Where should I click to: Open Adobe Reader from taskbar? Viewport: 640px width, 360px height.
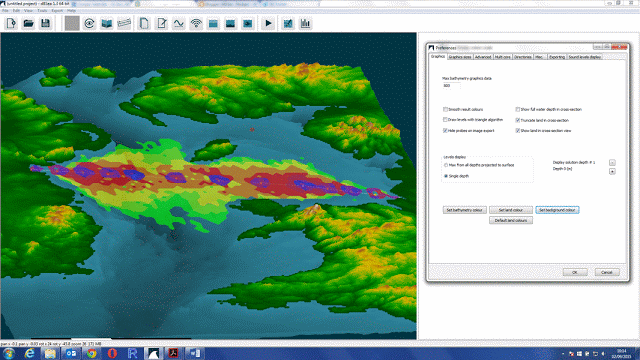pos(173,353)
